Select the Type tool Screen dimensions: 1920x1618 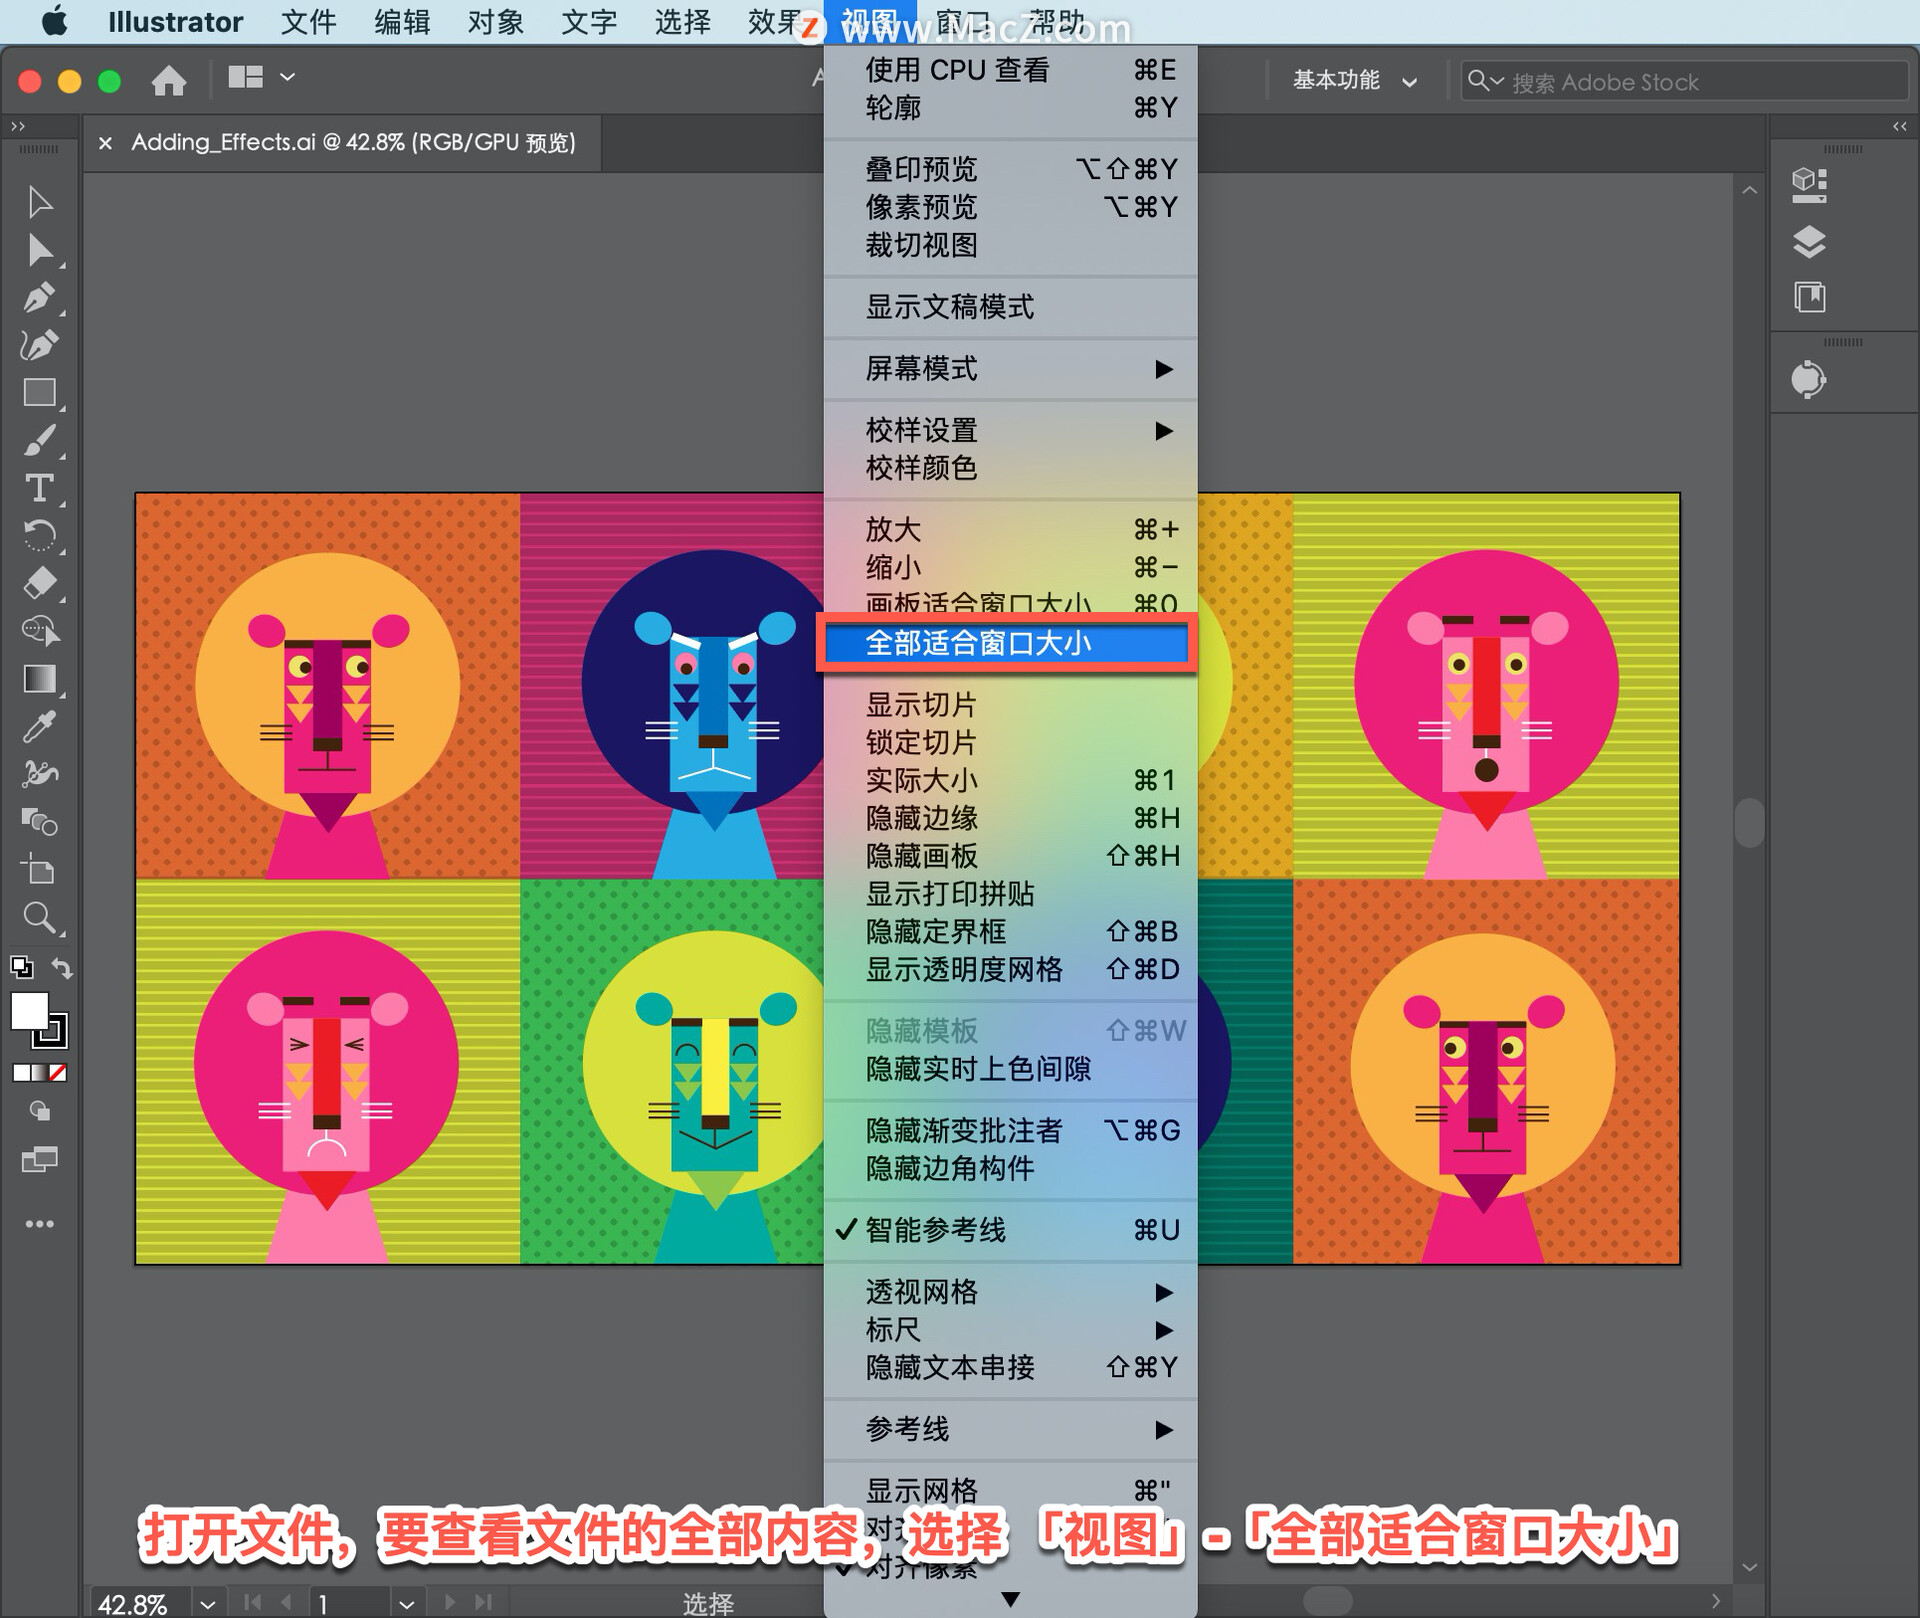click(39, 488)
